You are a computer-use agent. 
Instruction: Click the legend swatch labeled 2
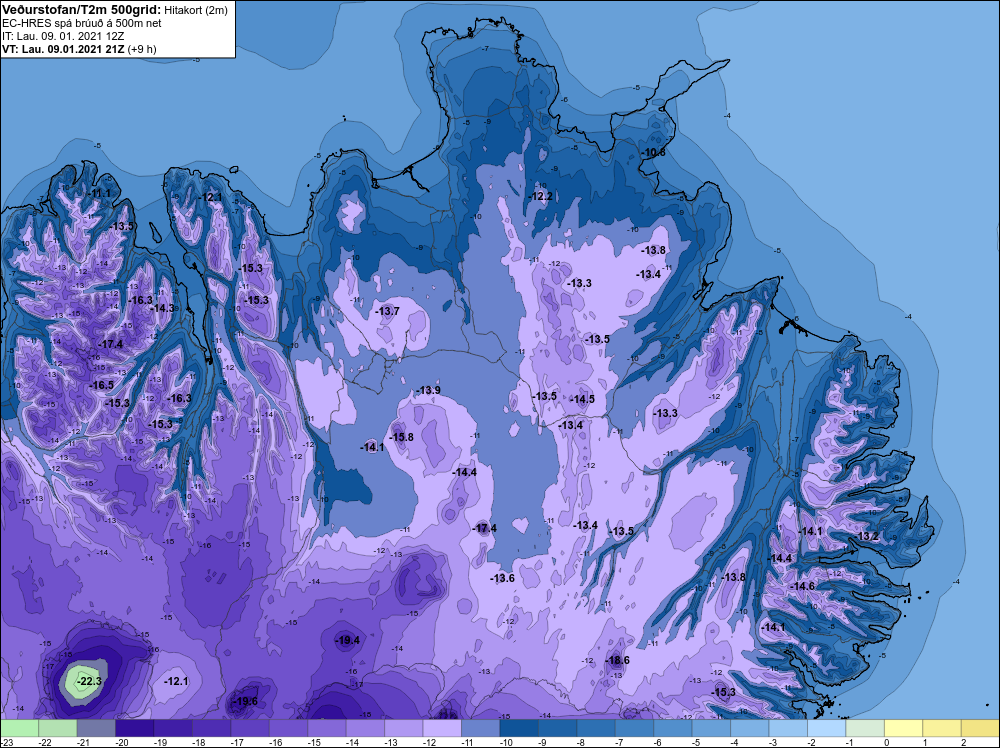coord(980,729)
